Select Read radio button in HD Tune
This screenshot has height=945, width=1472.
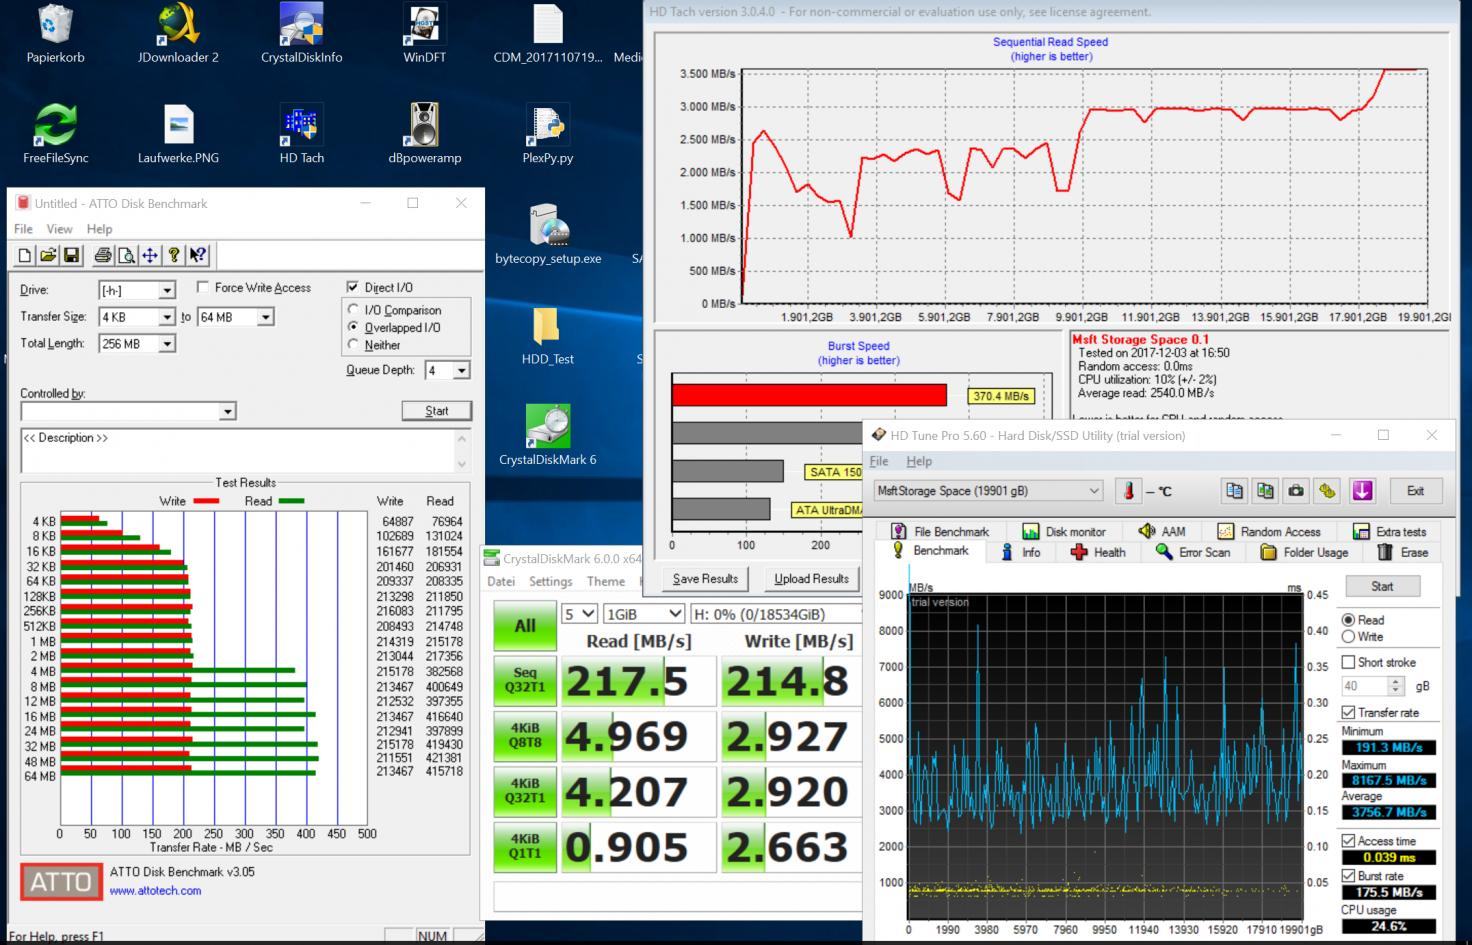[x=1348, y=620]
